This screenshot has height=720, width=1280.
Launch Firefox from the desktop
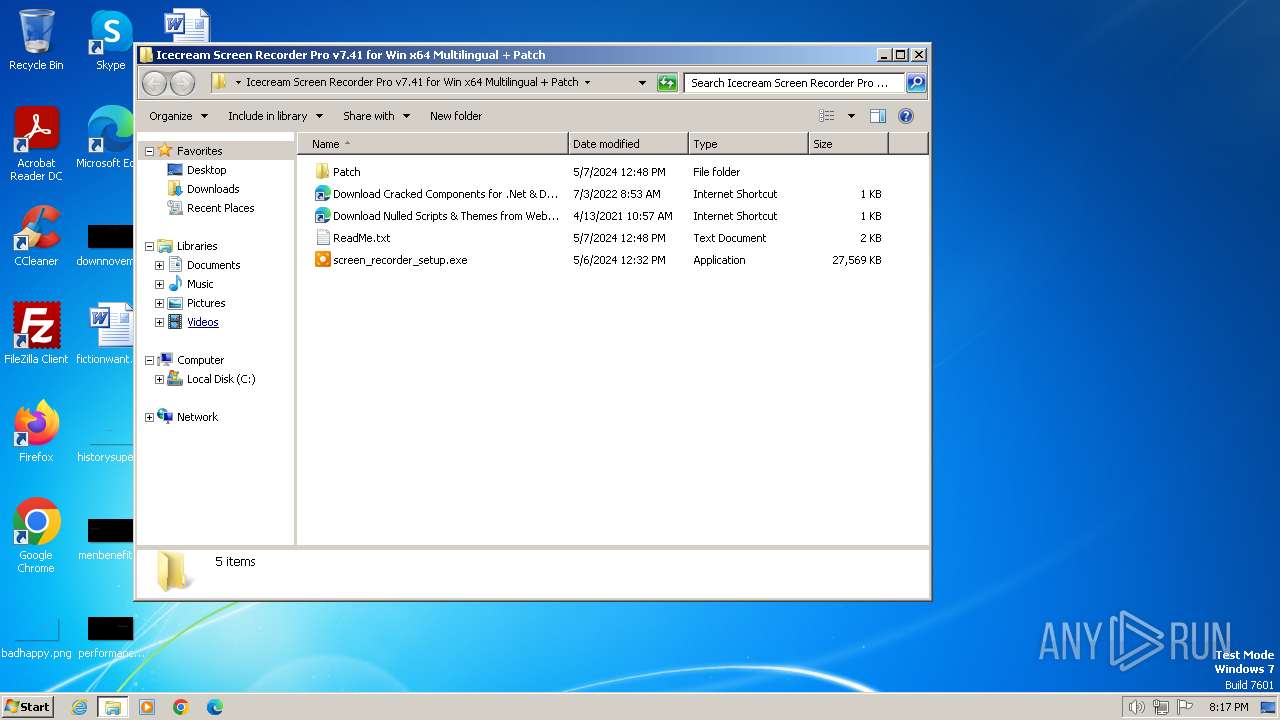36,432
